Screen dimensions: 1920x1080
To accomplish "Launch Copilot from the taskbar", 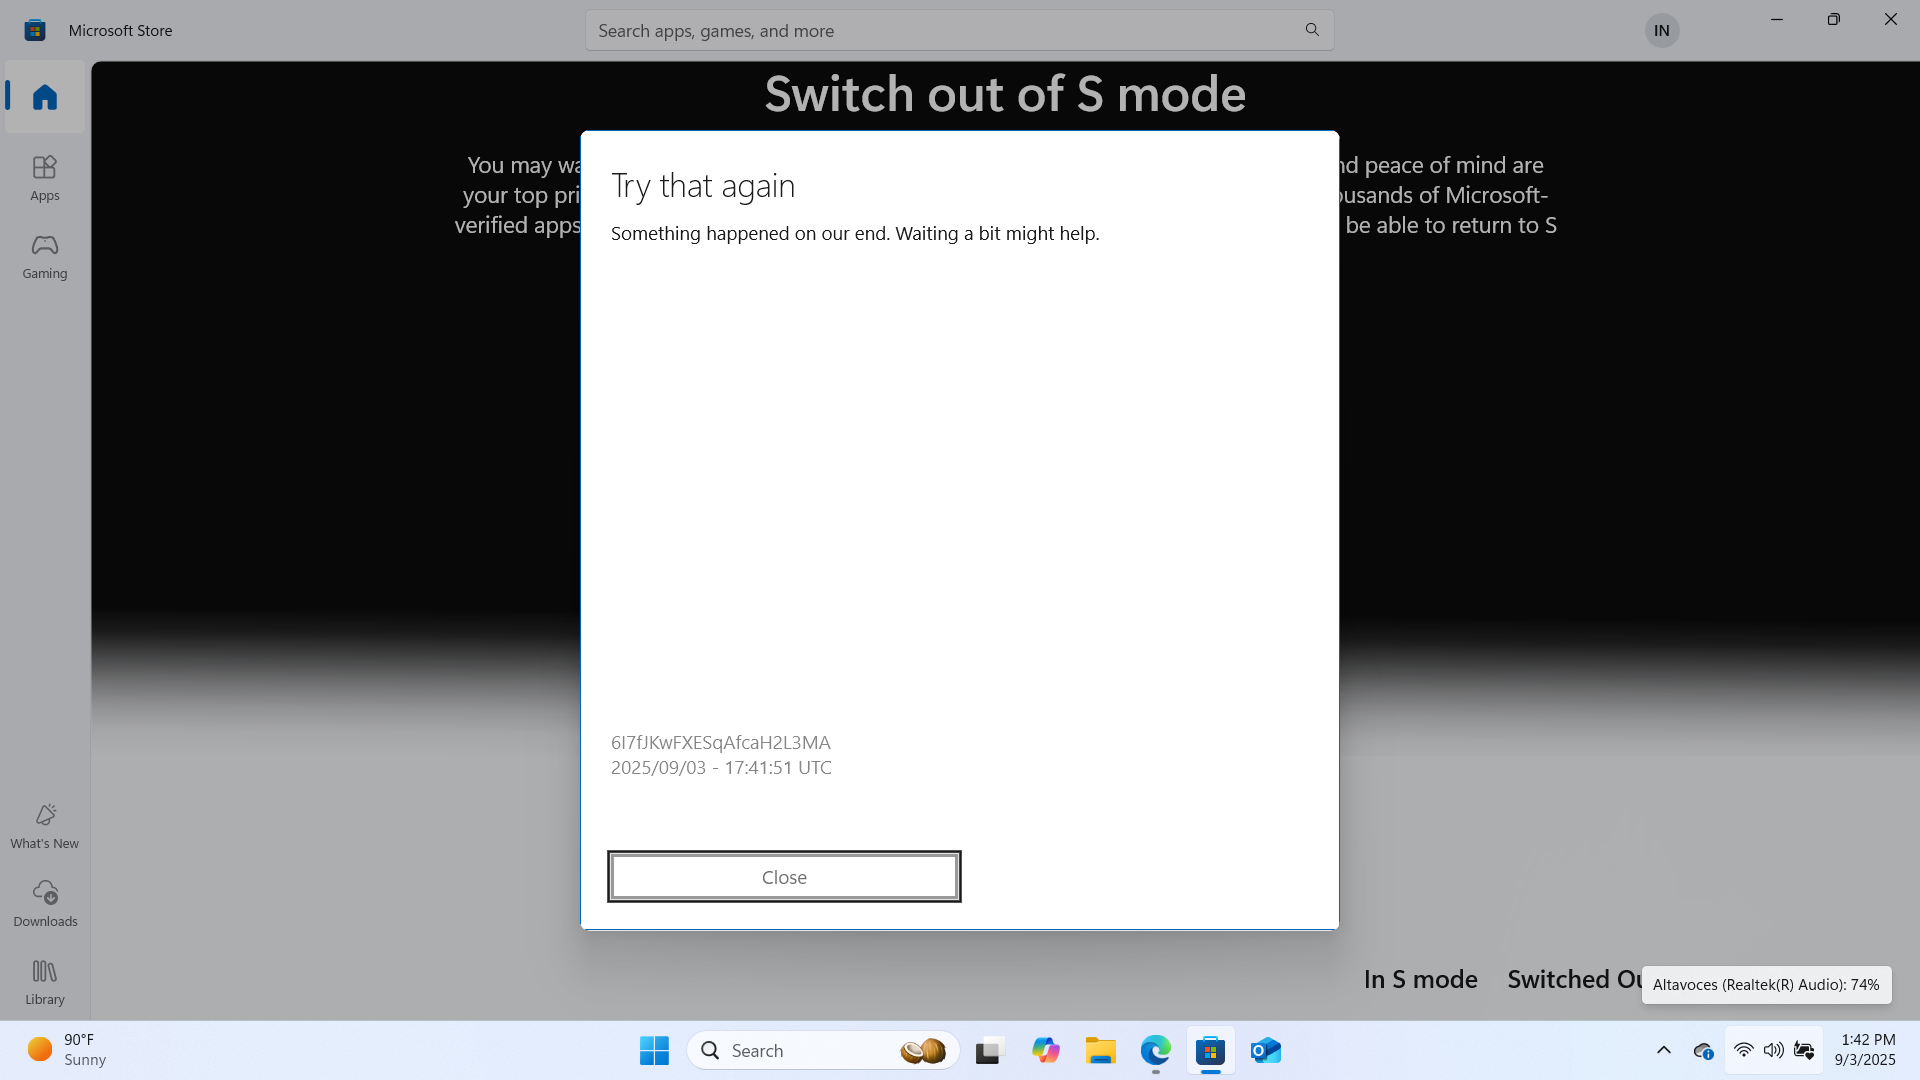I will (x=1045, y=1051).
